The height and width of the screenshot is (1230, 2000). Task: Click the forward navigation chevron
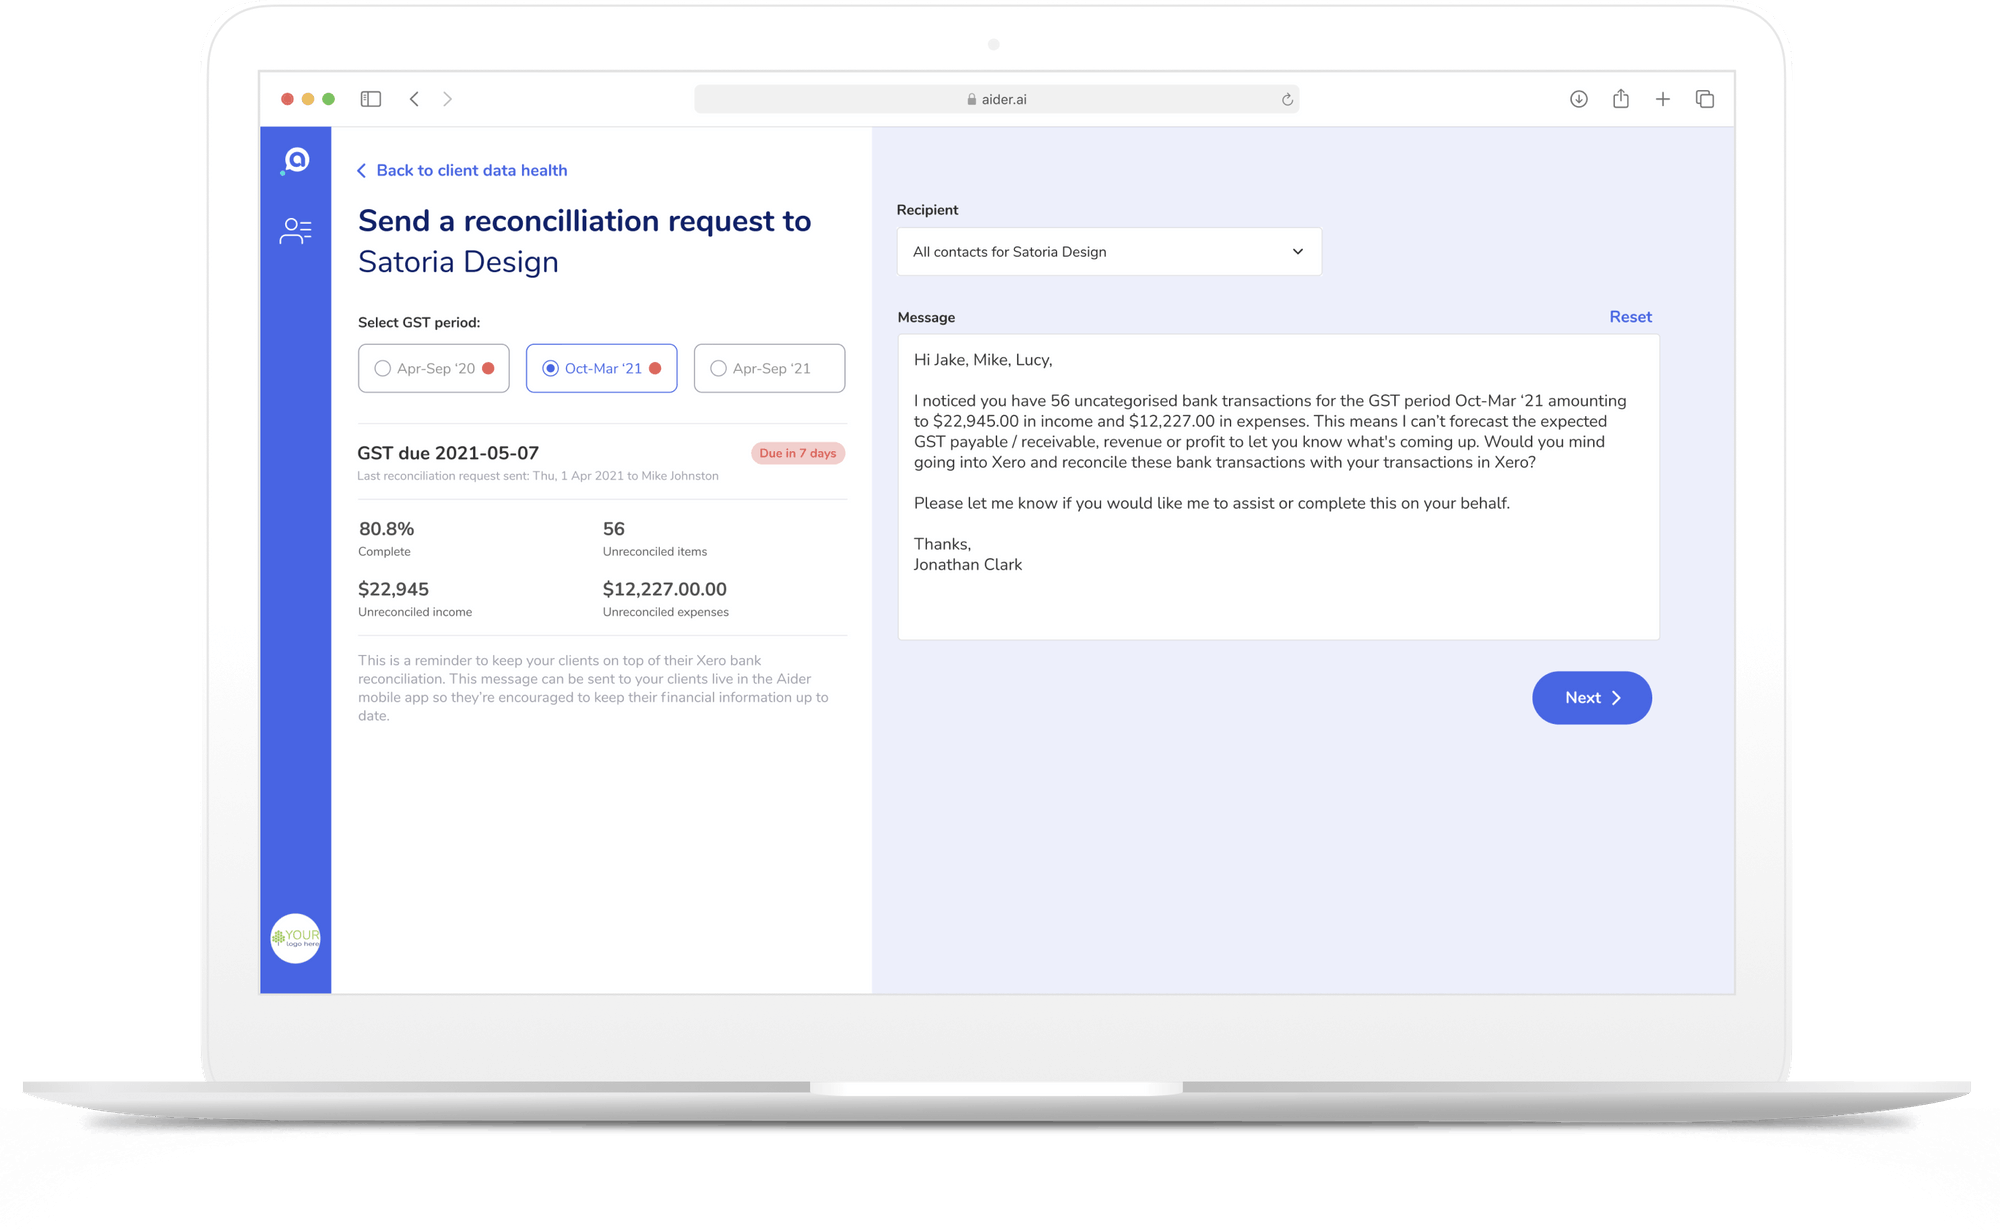point(447,99)
